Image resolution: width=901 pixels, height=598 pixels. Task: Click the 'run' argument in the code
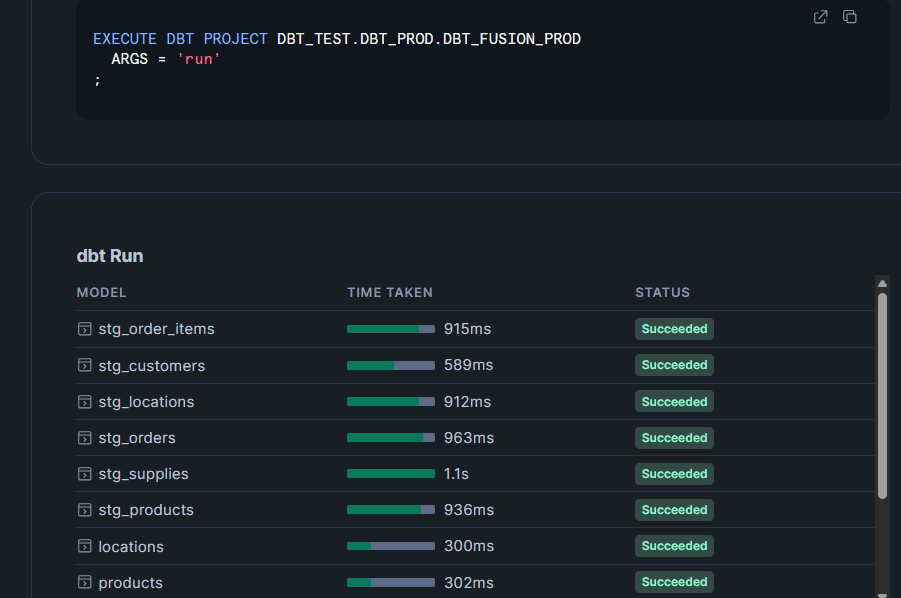click(x=199, y=59)
